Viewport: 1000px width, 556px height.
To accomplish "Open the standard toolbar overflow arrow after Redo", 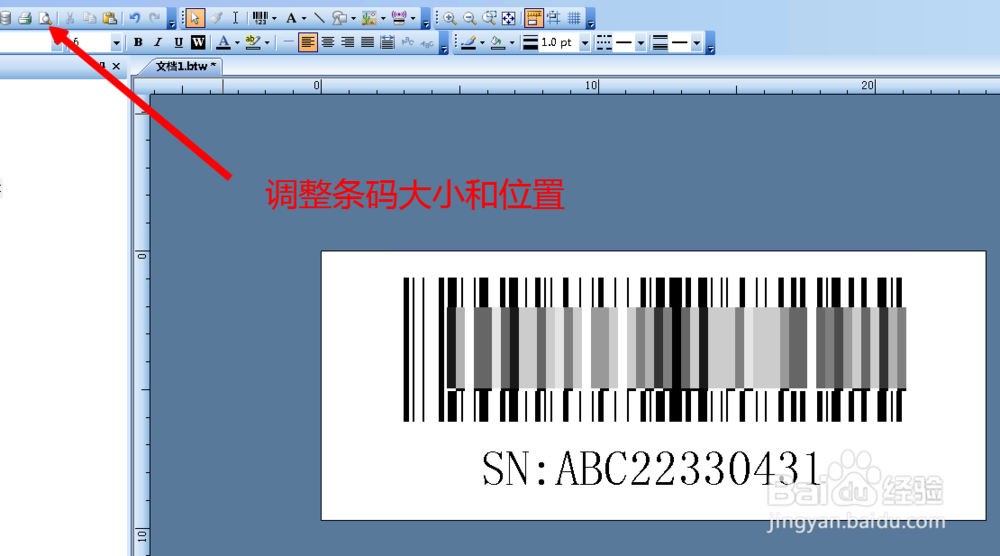I will pyautogui.click(x=172, y=20).
